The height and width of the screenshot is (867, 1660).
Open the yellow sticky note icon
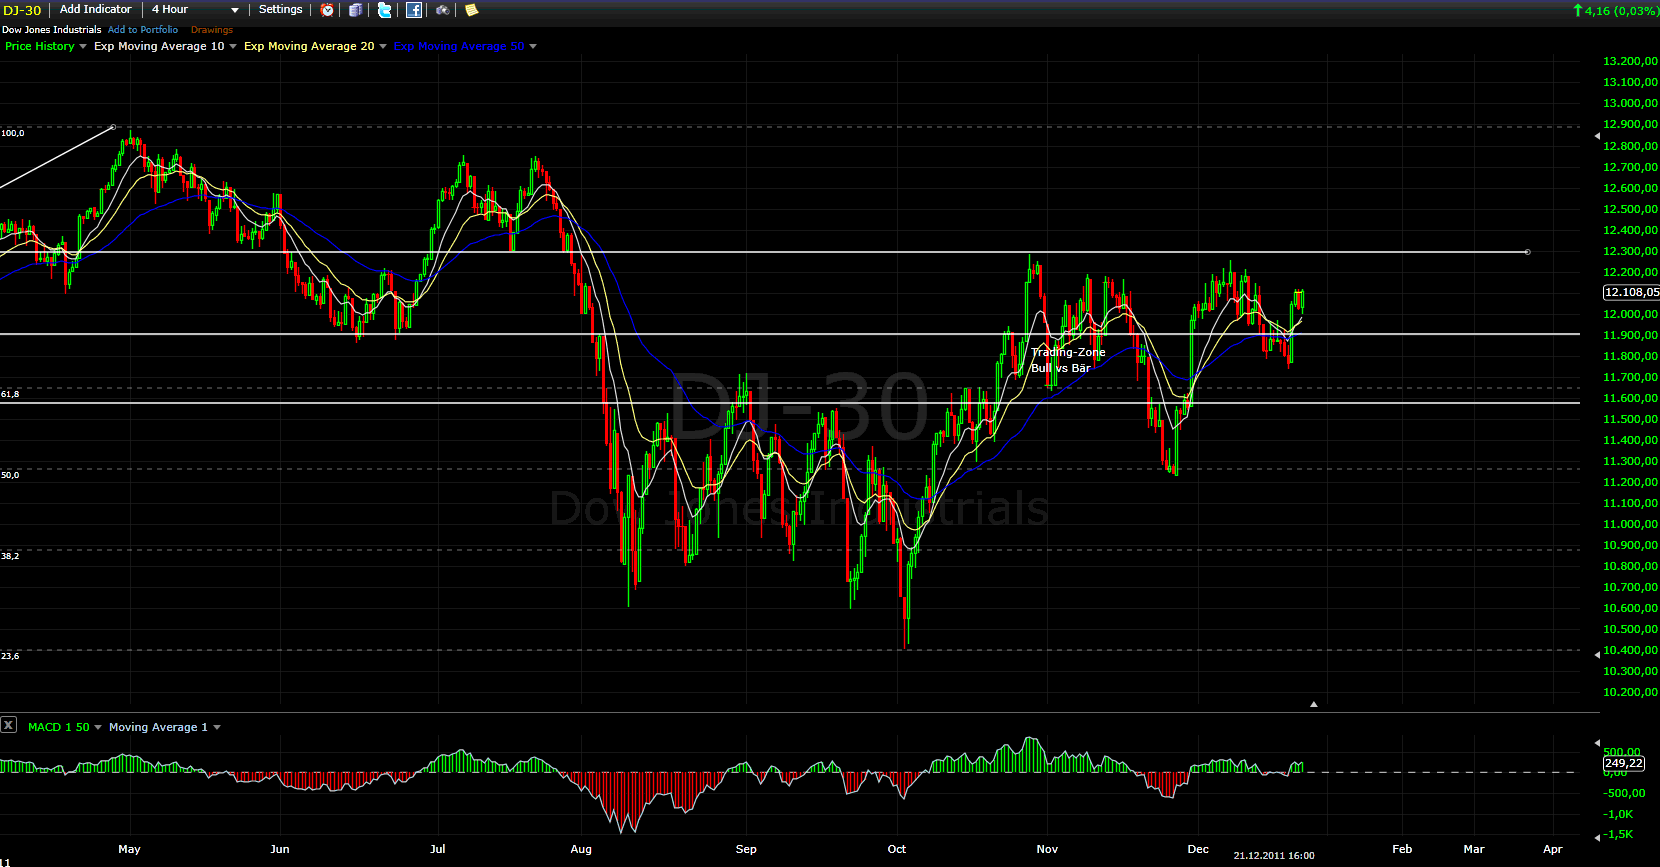(472, 10)
